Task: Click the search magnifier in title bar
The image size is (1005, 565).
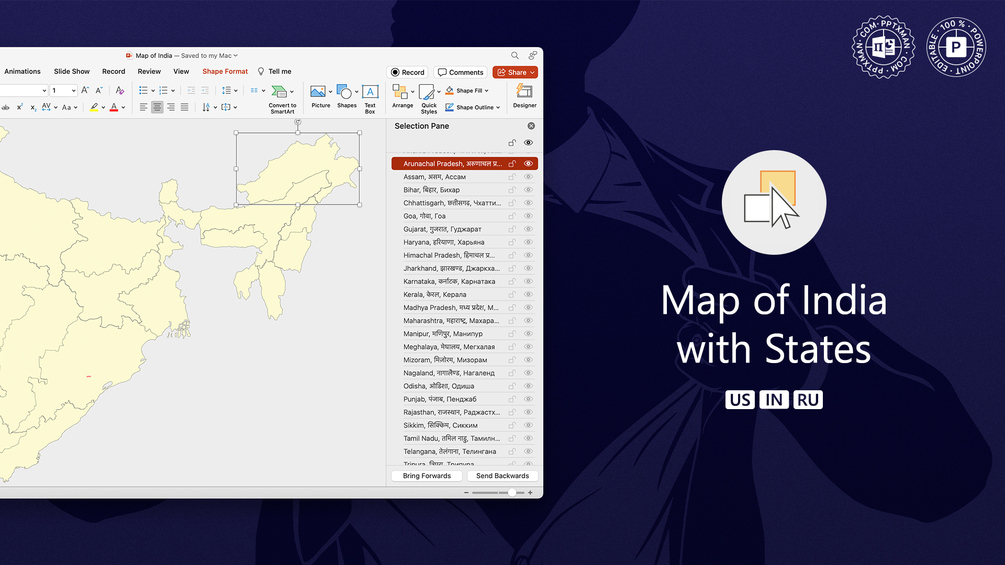Action: (x=515, y=56)
